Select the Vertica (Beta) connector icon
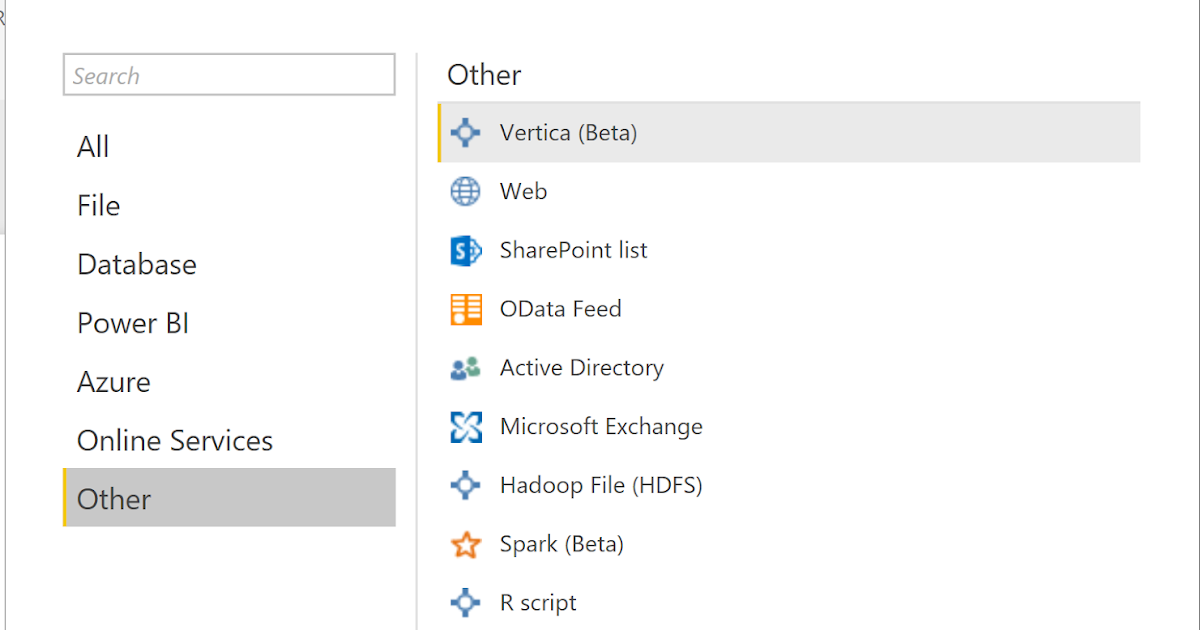 coord(465,132)
